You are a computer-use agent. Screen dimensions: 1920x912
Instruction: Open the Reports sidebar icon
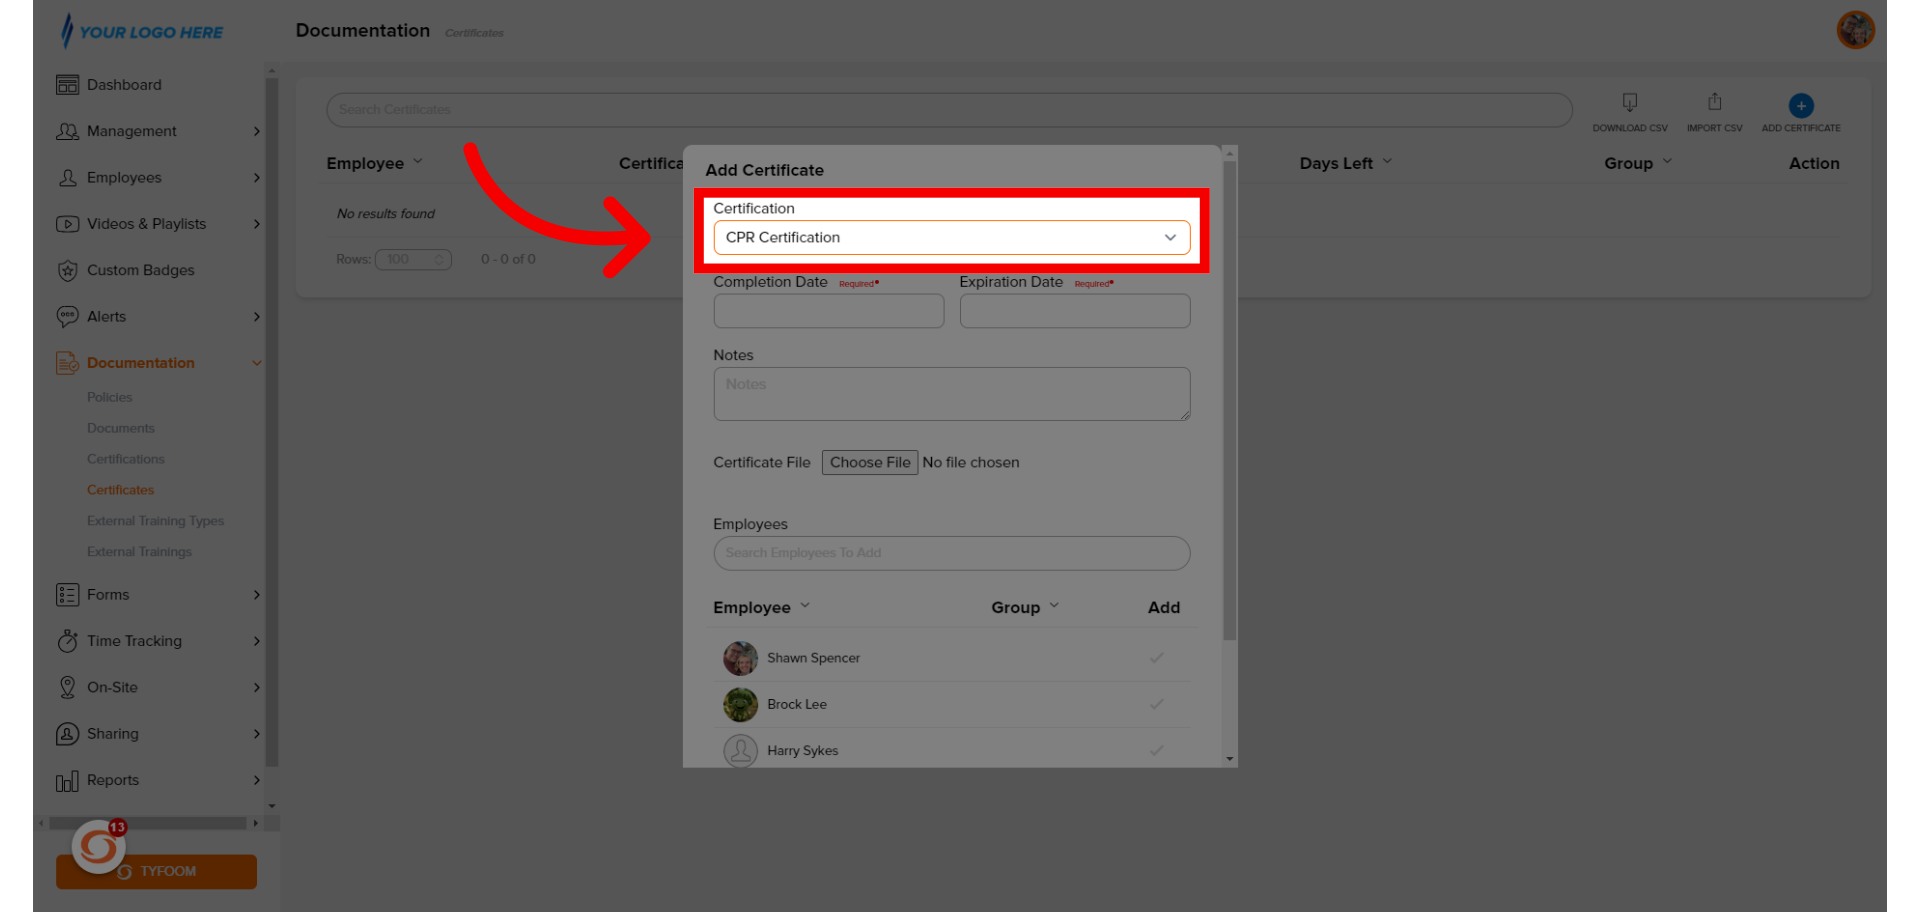pyautogui.click(x=67, y=780)
